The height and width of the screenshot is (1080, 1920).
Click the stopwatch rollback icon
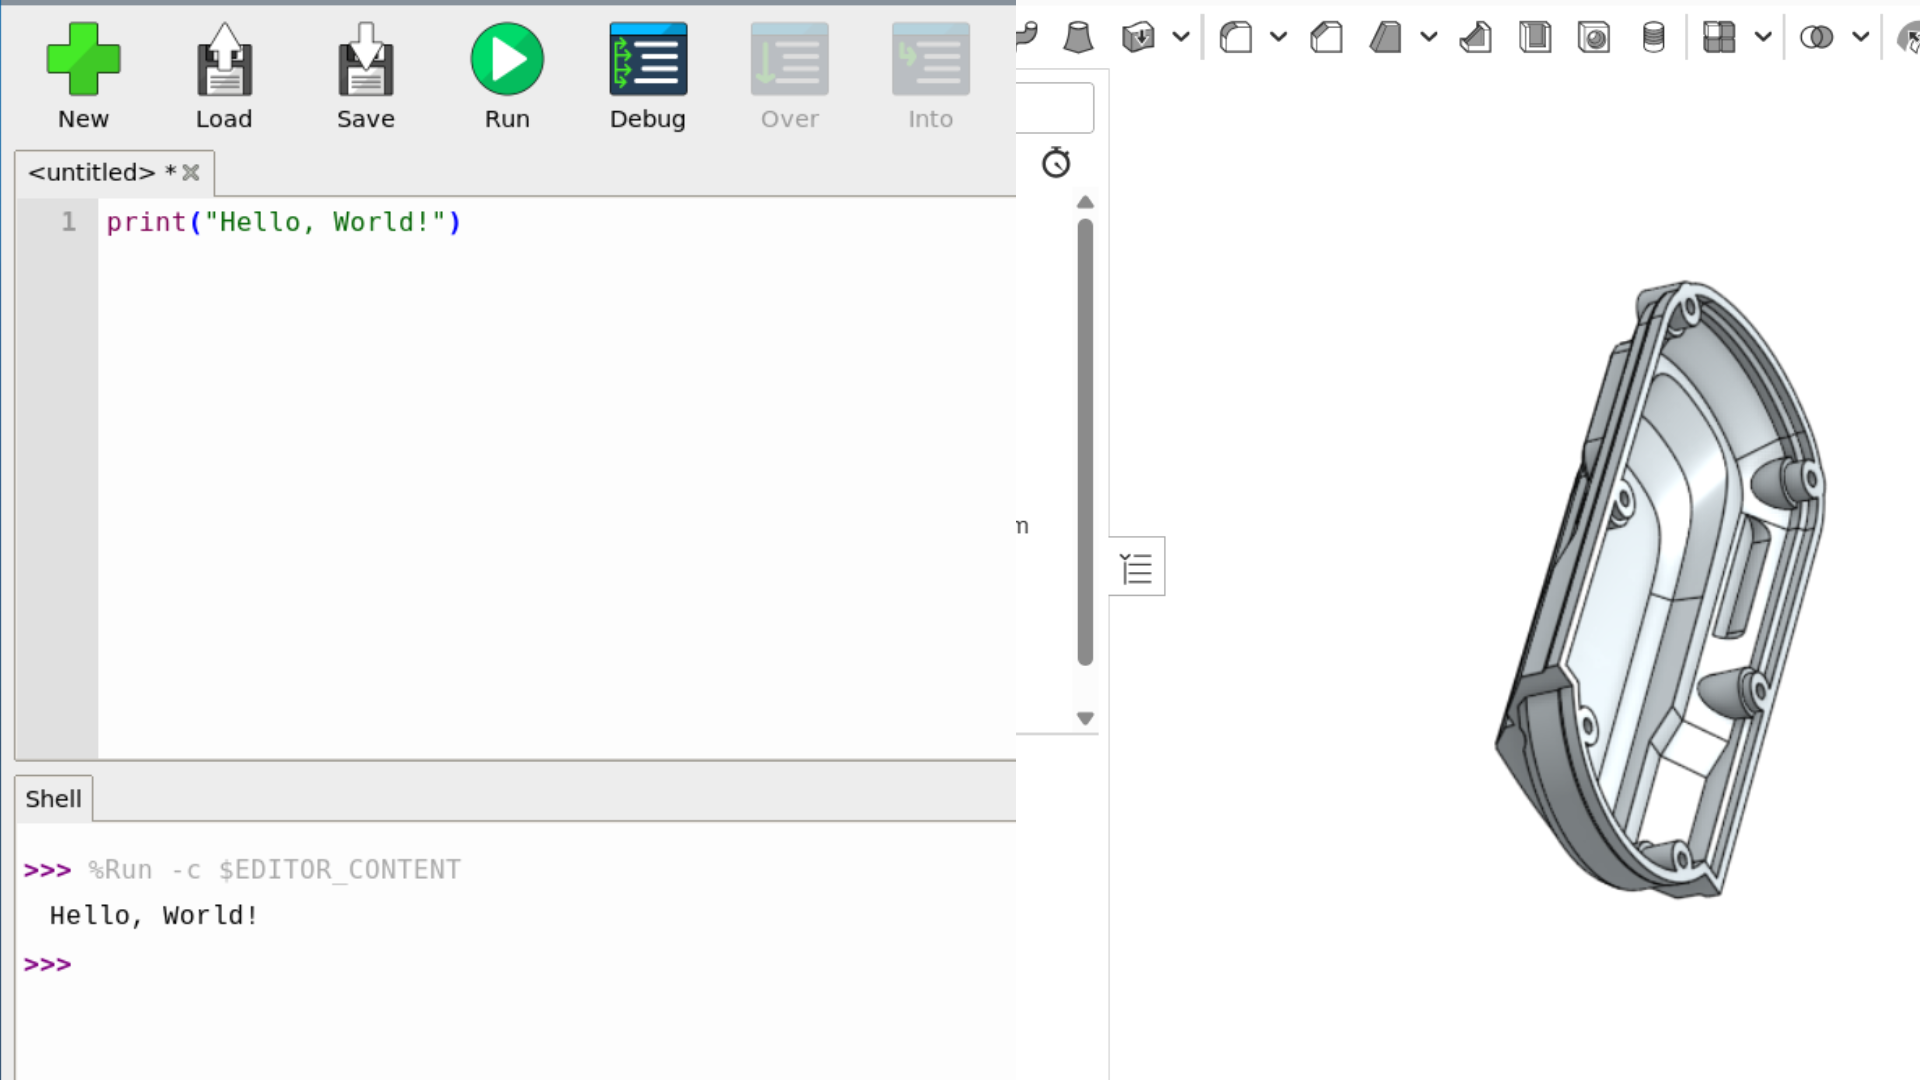(x=1056, y=163)
